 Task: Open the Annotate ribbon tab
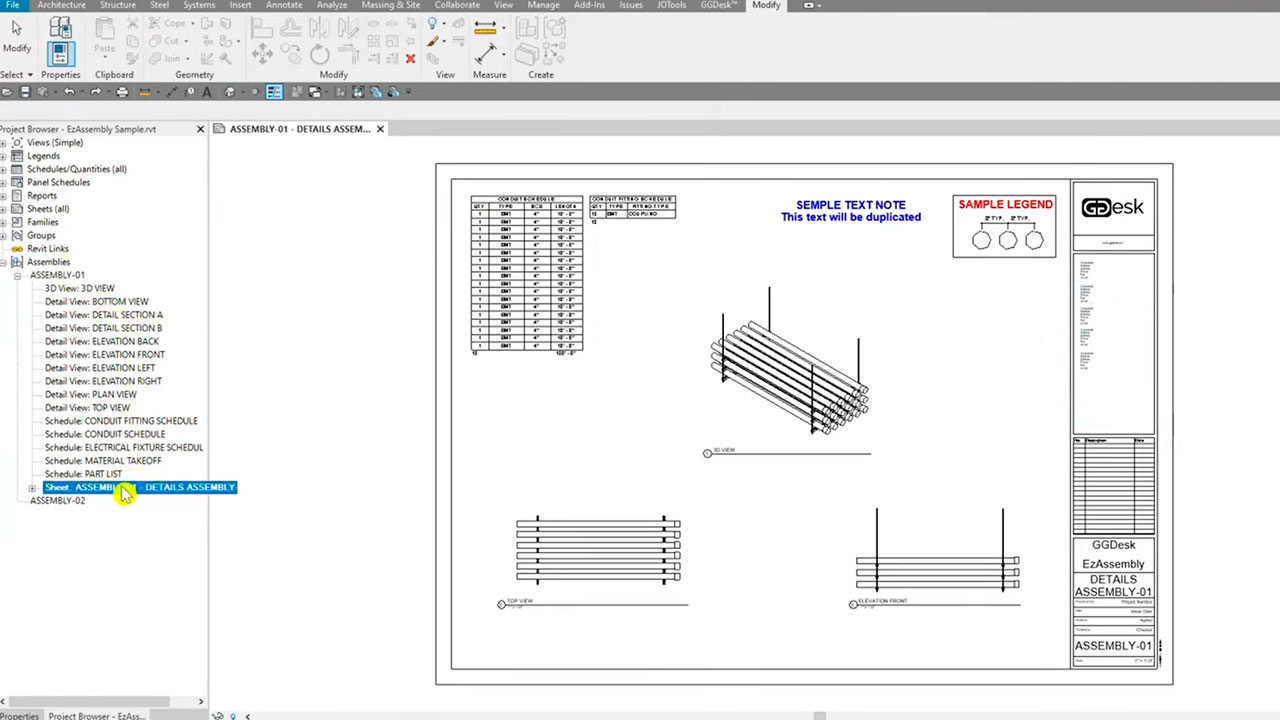(x=283, y=5)
